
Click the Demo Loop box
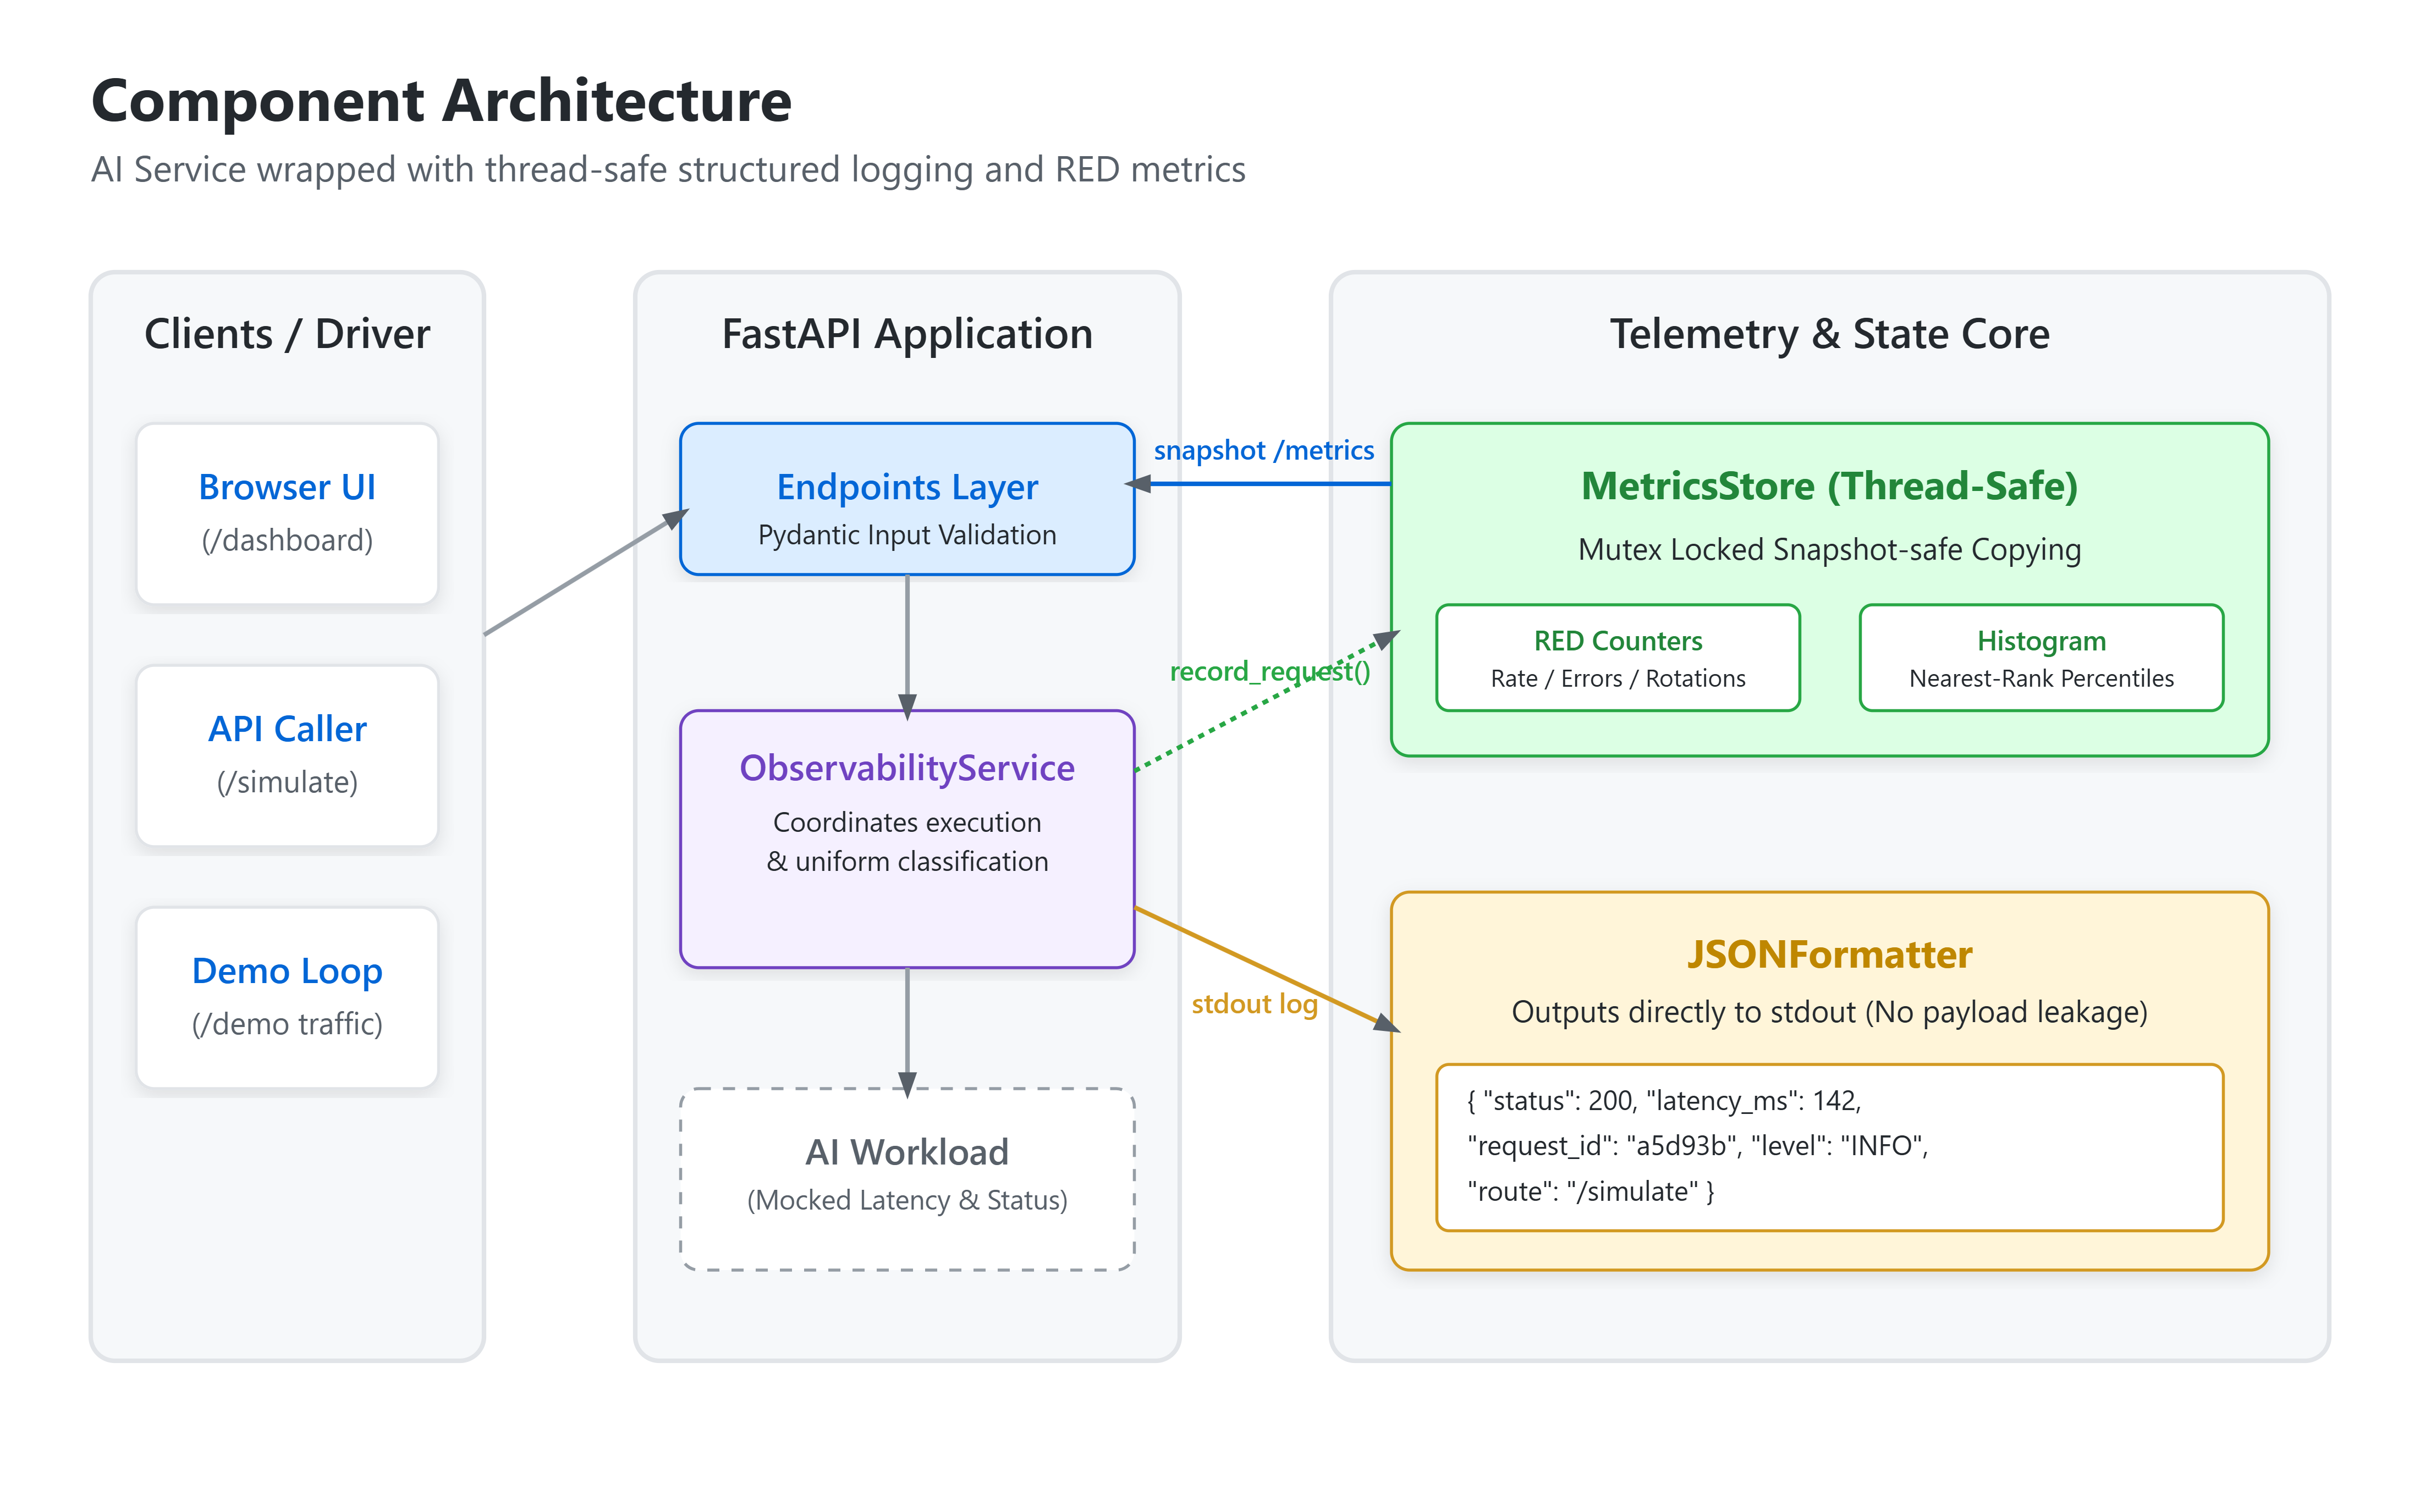coord(287,997)
